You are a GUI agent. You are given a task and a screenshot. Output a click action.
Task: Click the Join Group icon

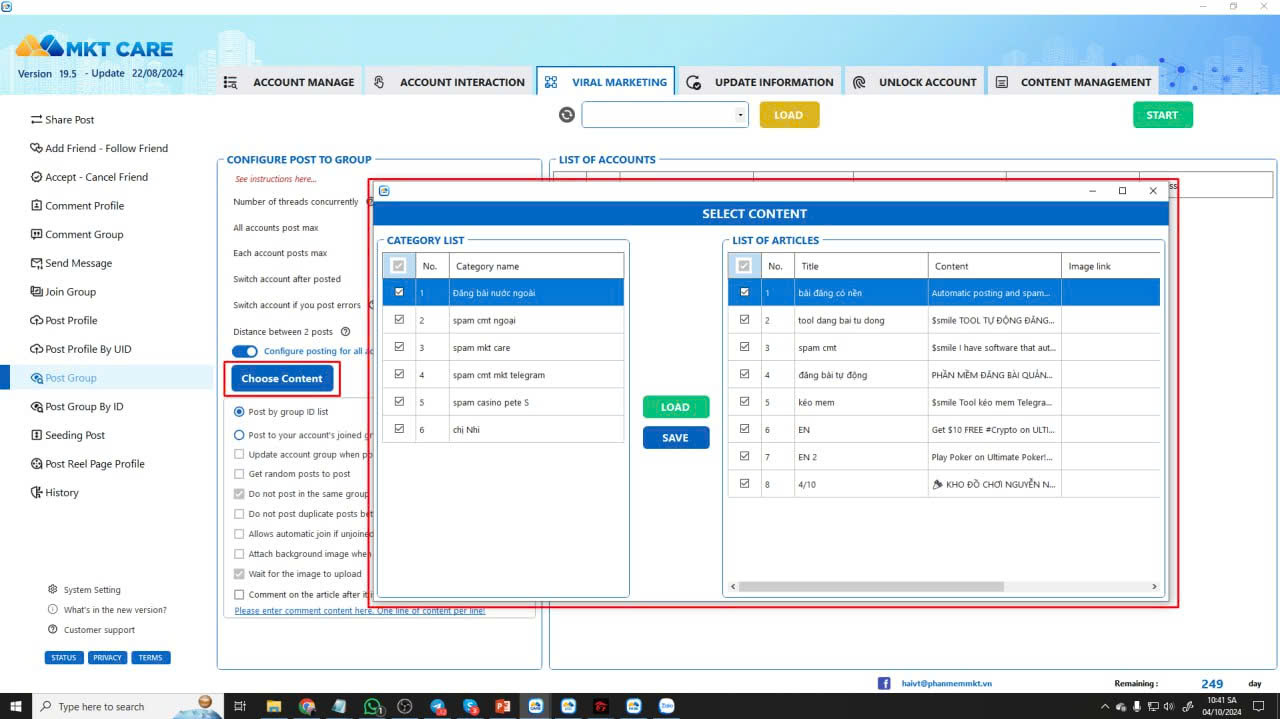36,292
